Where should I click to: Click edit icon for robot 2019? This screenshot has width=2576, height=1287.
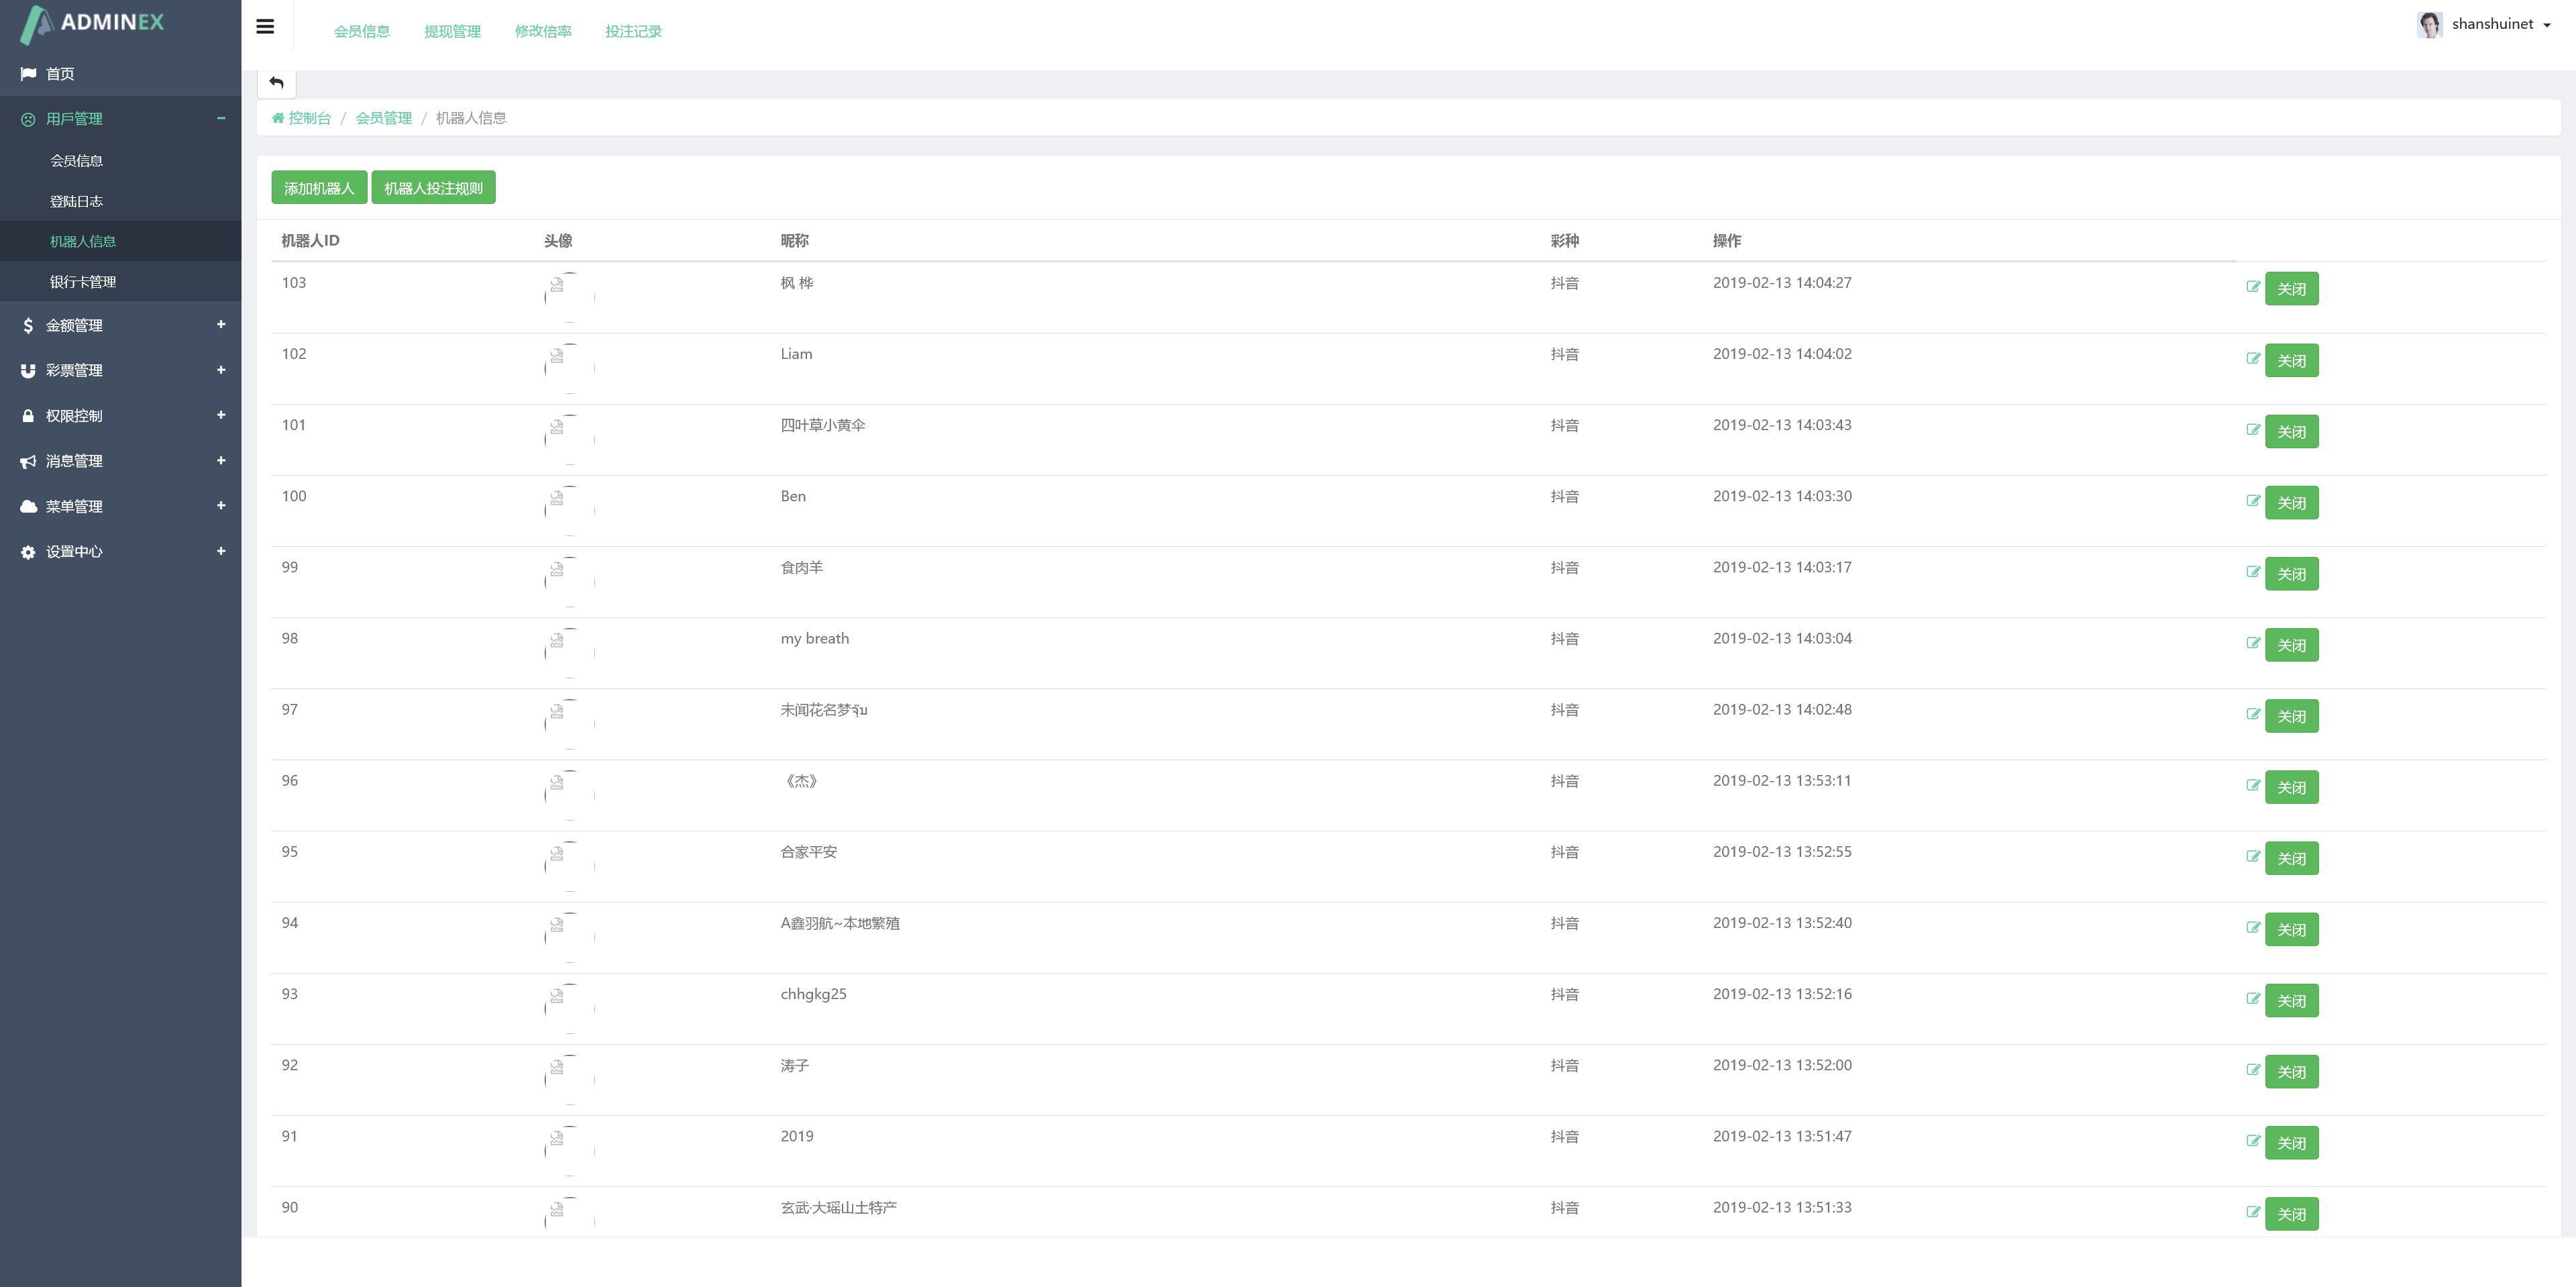click(2253, 1141)
